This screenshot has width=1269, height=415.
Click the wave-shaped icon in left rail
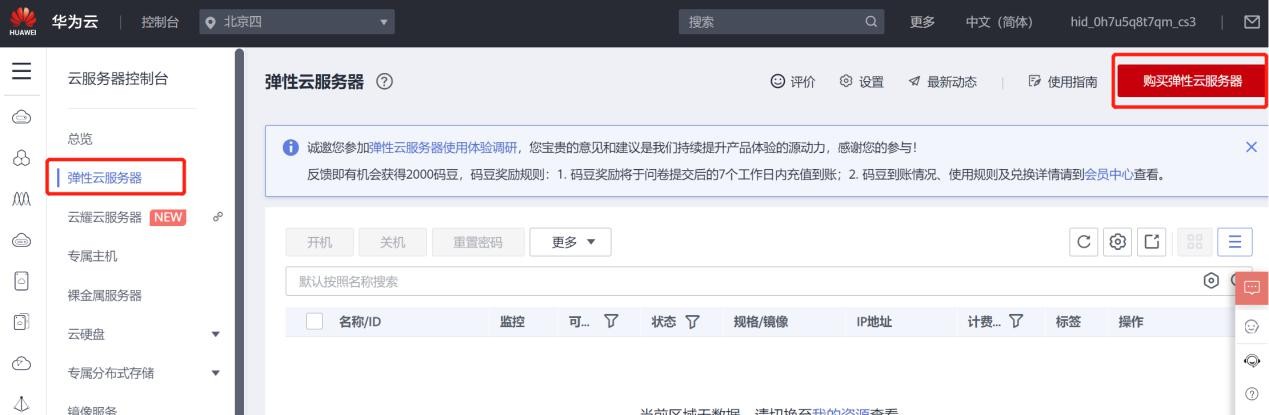pyautogui.click(x=19, y=198)
